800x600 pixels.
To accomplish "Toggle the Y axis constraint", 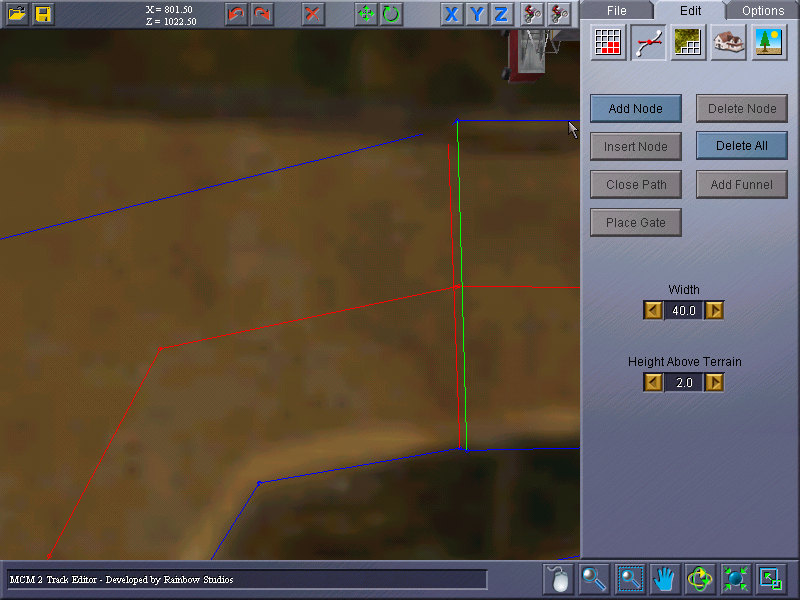I will coord(477,14).
